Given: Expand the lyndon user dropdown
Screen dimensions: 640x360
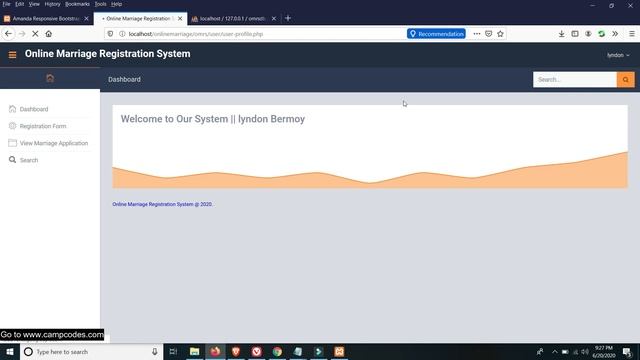Looking at the screenshot, I should pyautogui.click(x=618, y=55).
